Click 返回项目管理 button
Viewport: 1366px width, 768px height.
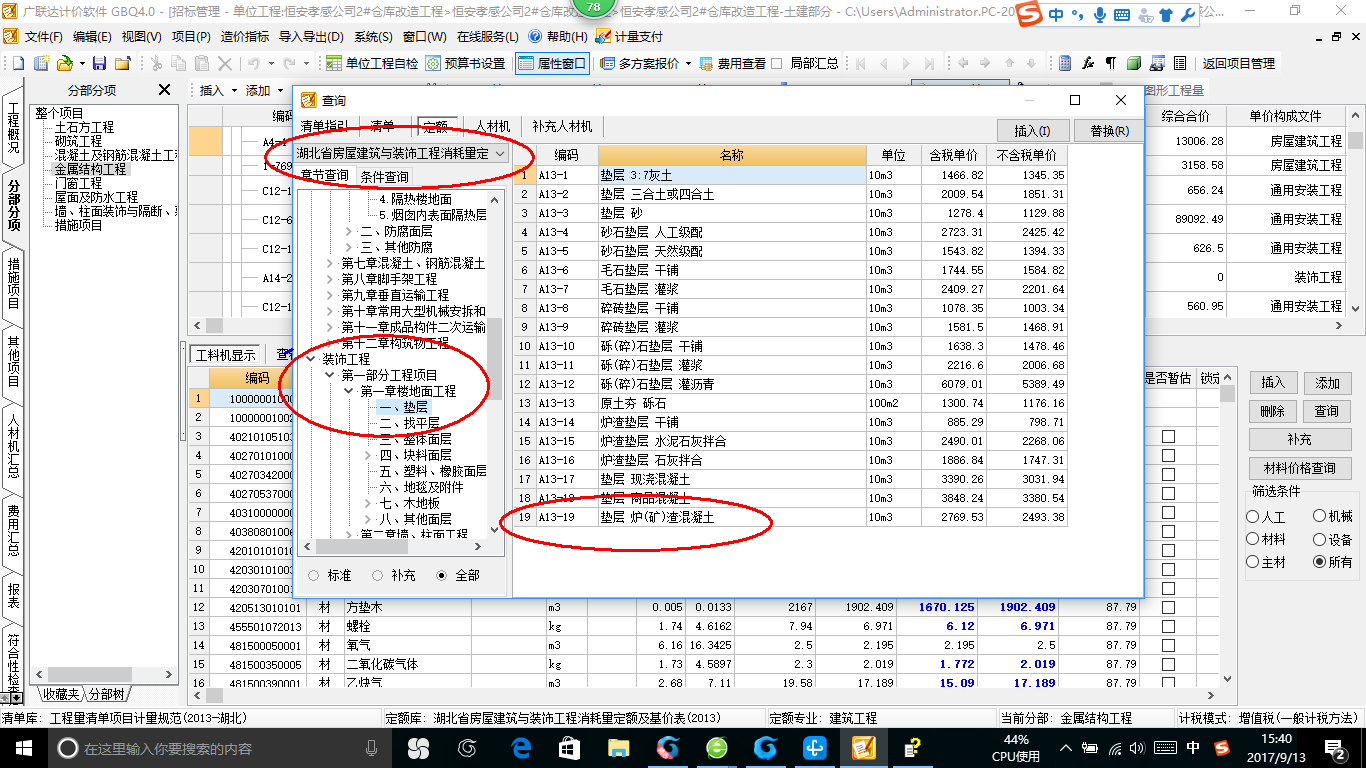pyautogui.click(x=1239, y=63)
